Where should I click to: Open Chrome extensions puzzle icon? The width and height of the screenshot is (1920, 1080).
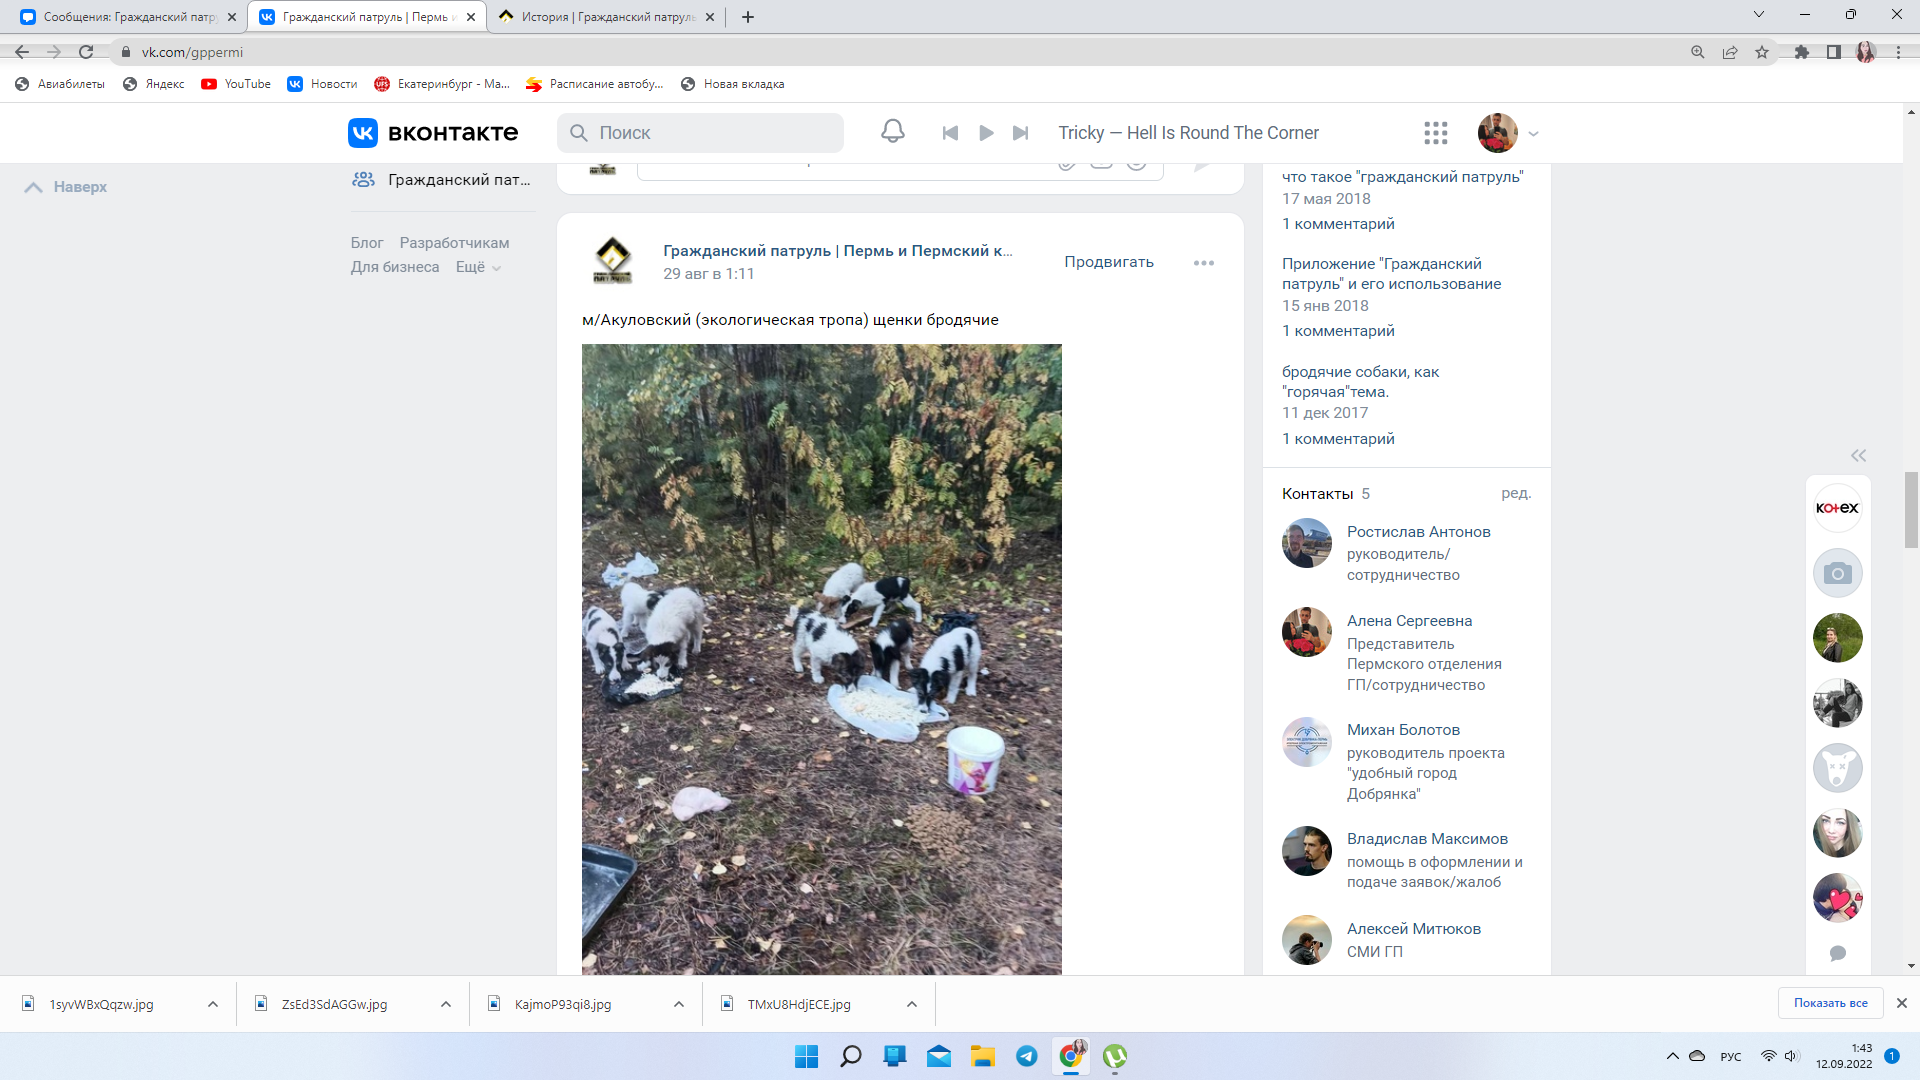pyautogui.click(x=1802, y=52)
